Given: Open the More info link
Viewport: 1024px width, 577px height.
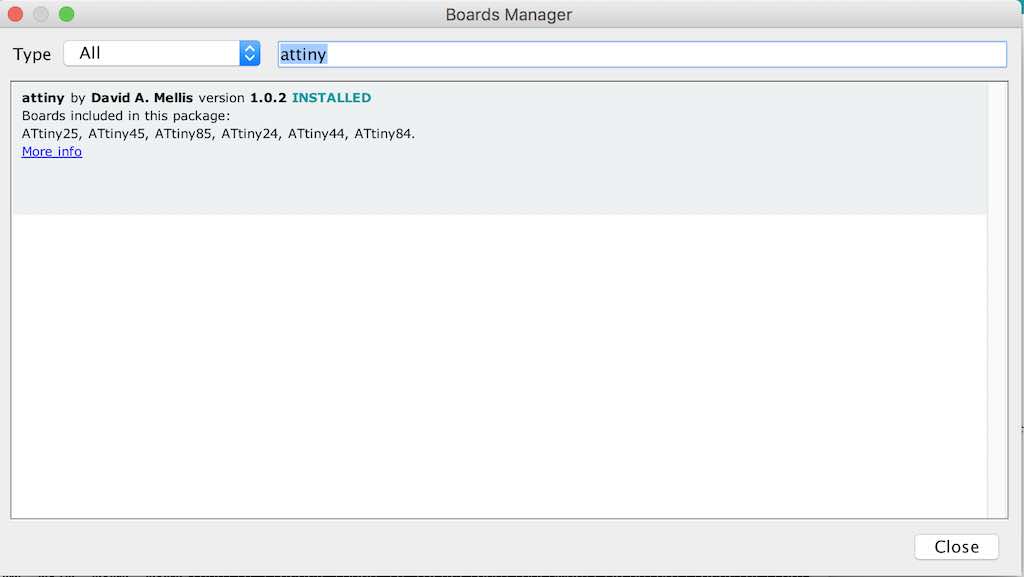Looking at the screenshot, I should (52, 151).
